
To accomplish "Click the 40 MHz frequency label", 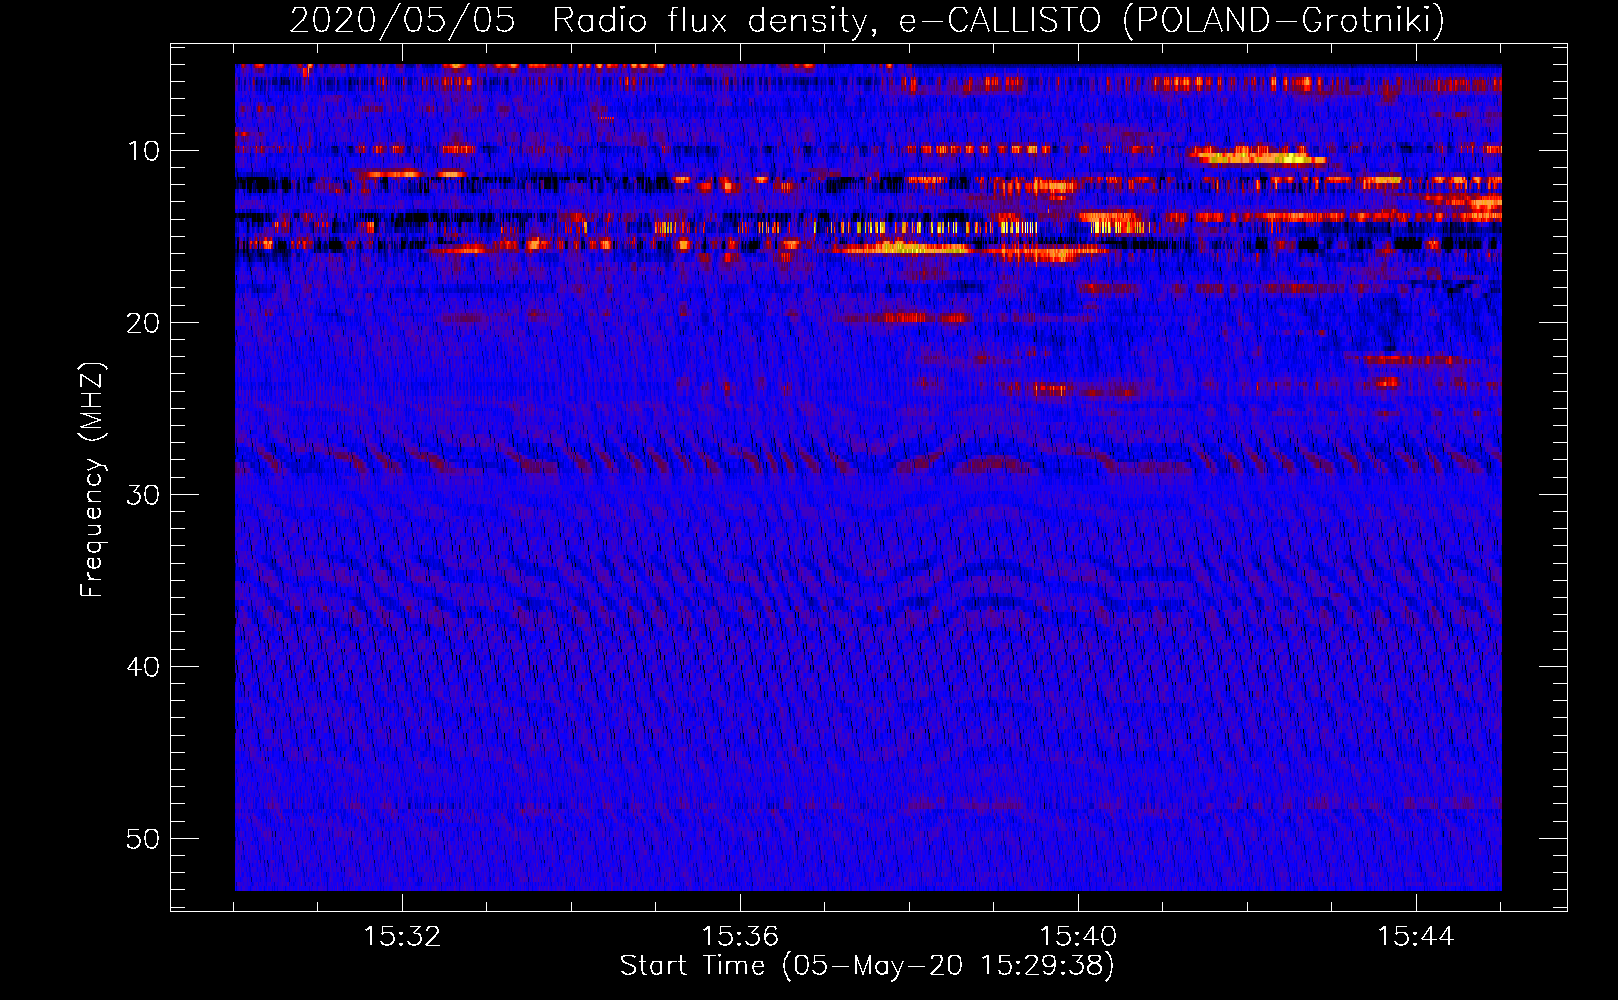I will (x=144, y=667).
